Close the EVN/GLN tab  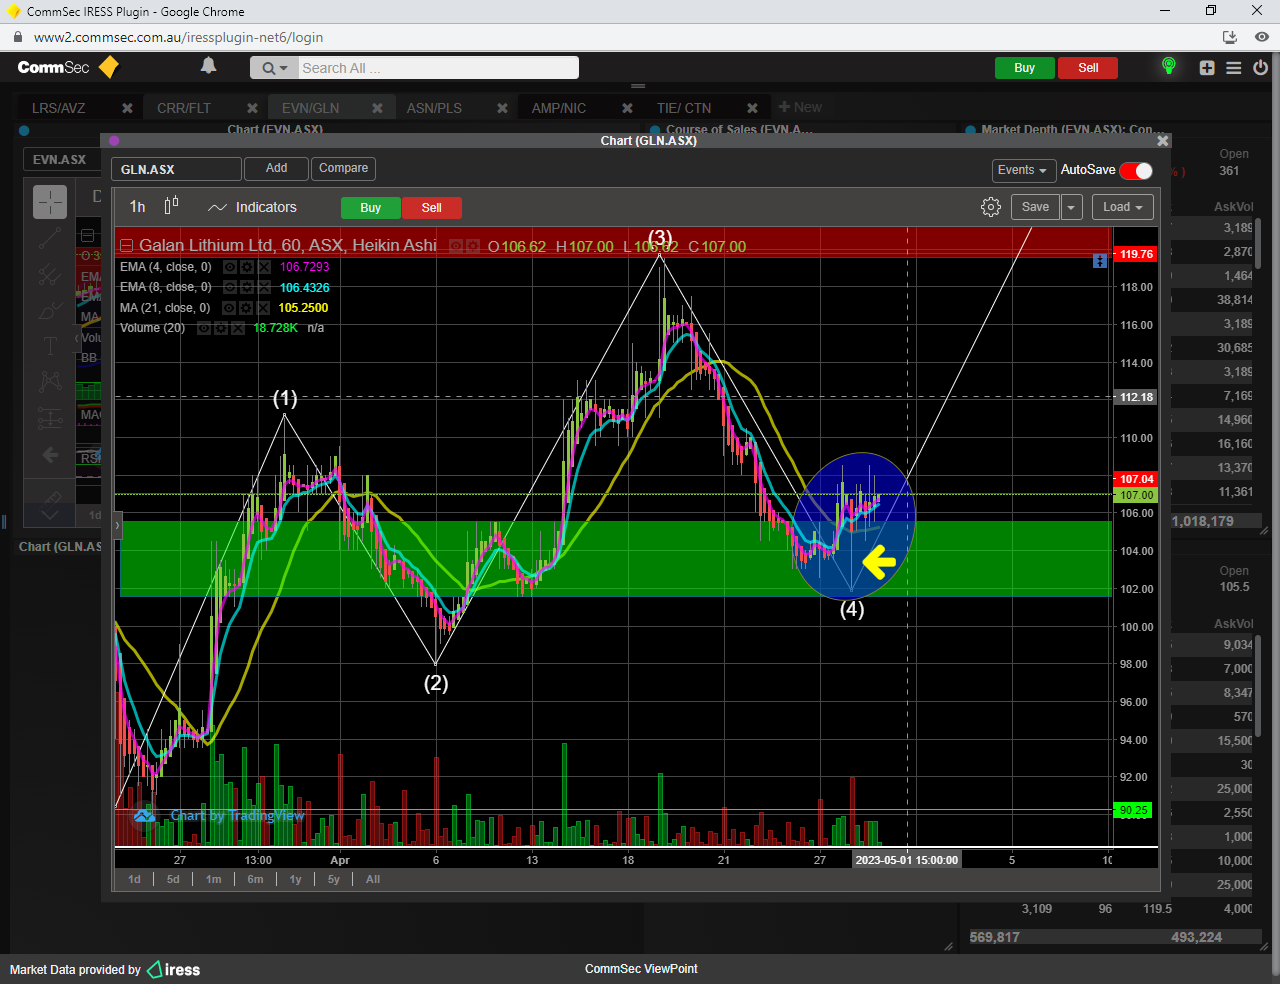point(377,108)
